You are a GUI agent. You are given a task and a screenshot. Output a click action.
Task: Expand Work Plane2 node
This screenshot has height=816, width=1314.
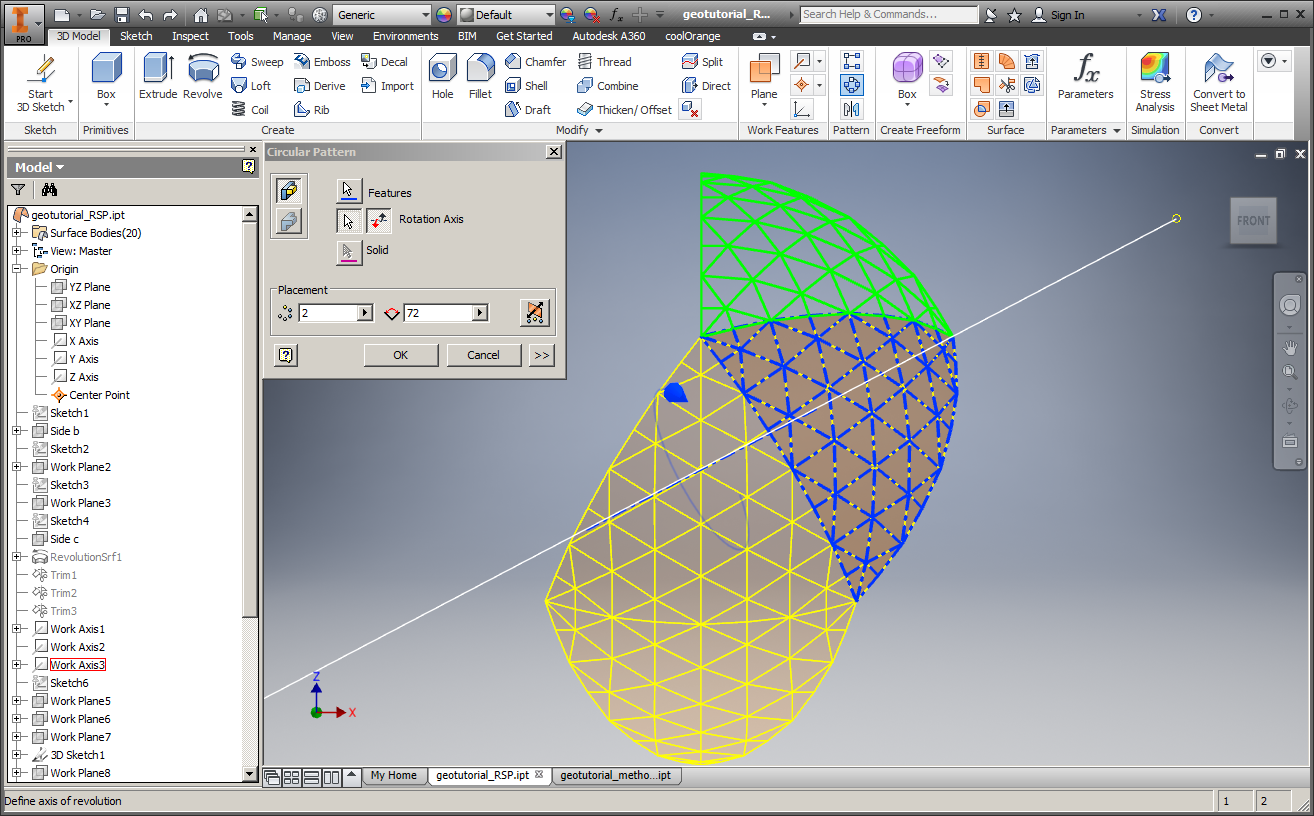click(x=17, y=467)
